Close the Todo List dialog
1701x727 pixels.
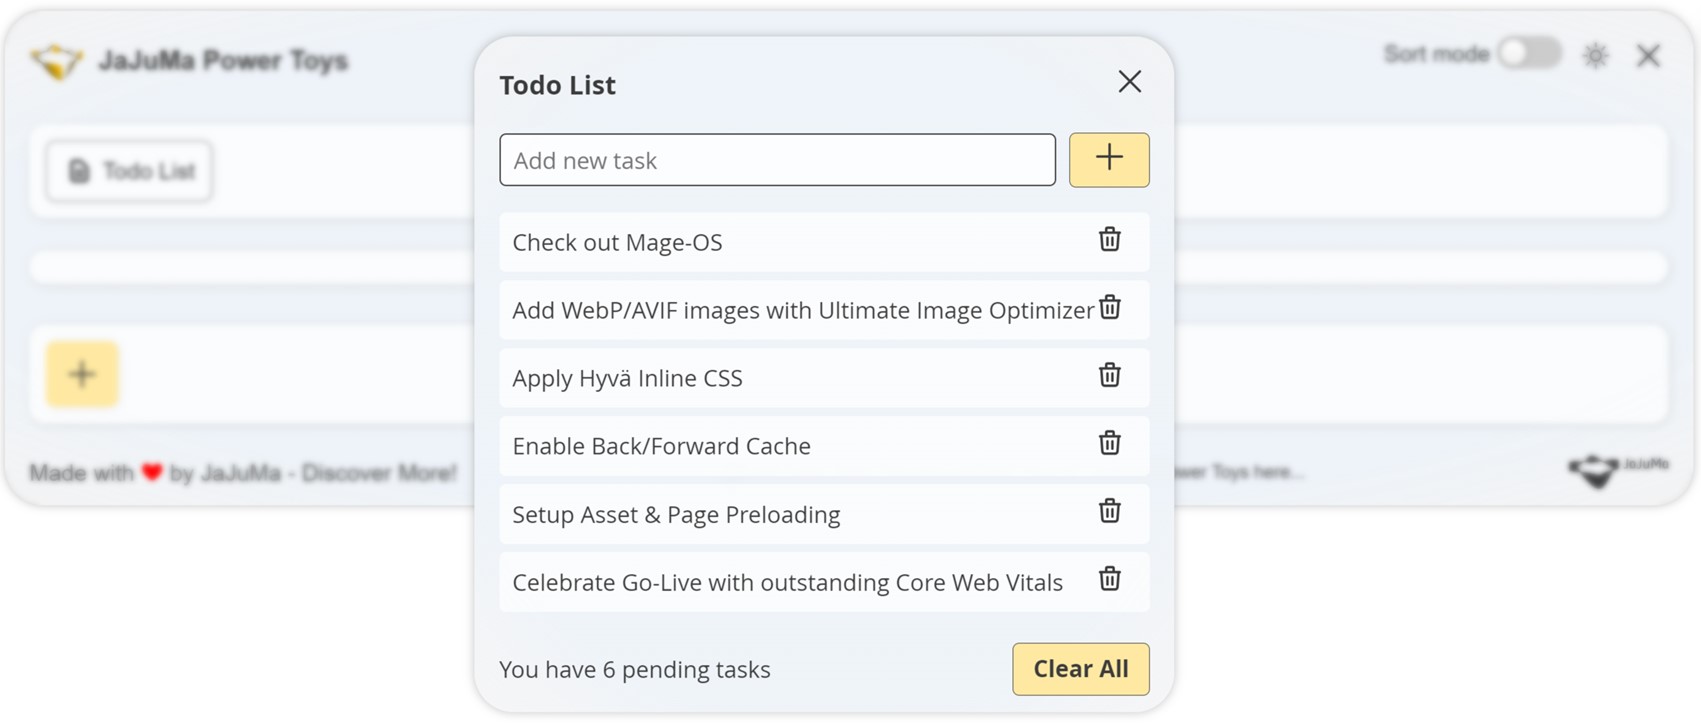click(x=1129, y=82)
